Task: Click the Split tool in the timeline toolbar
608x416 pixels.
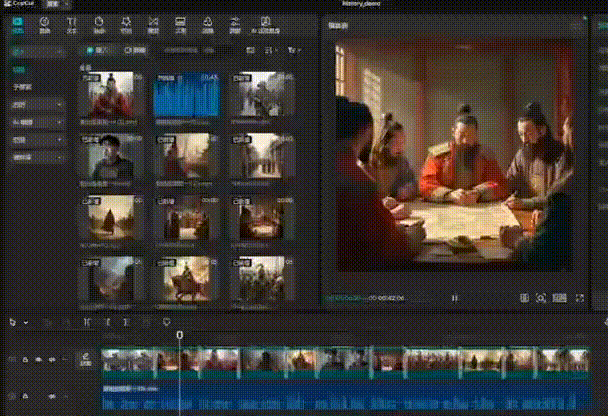Action: [x=87, y=322]
